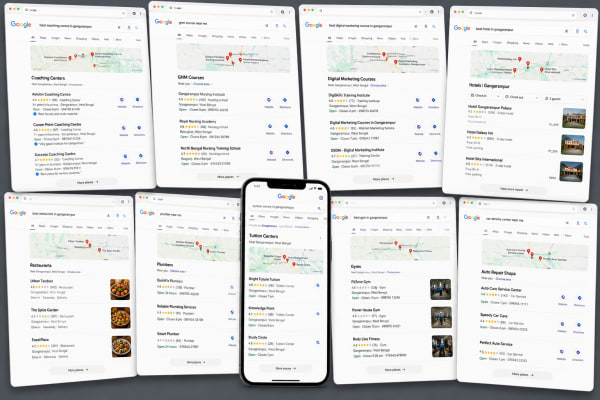Click DSOM - Digital Marketing Institute listing title
Viewport: 600px width, 400px height.
[x=357, y=150]
